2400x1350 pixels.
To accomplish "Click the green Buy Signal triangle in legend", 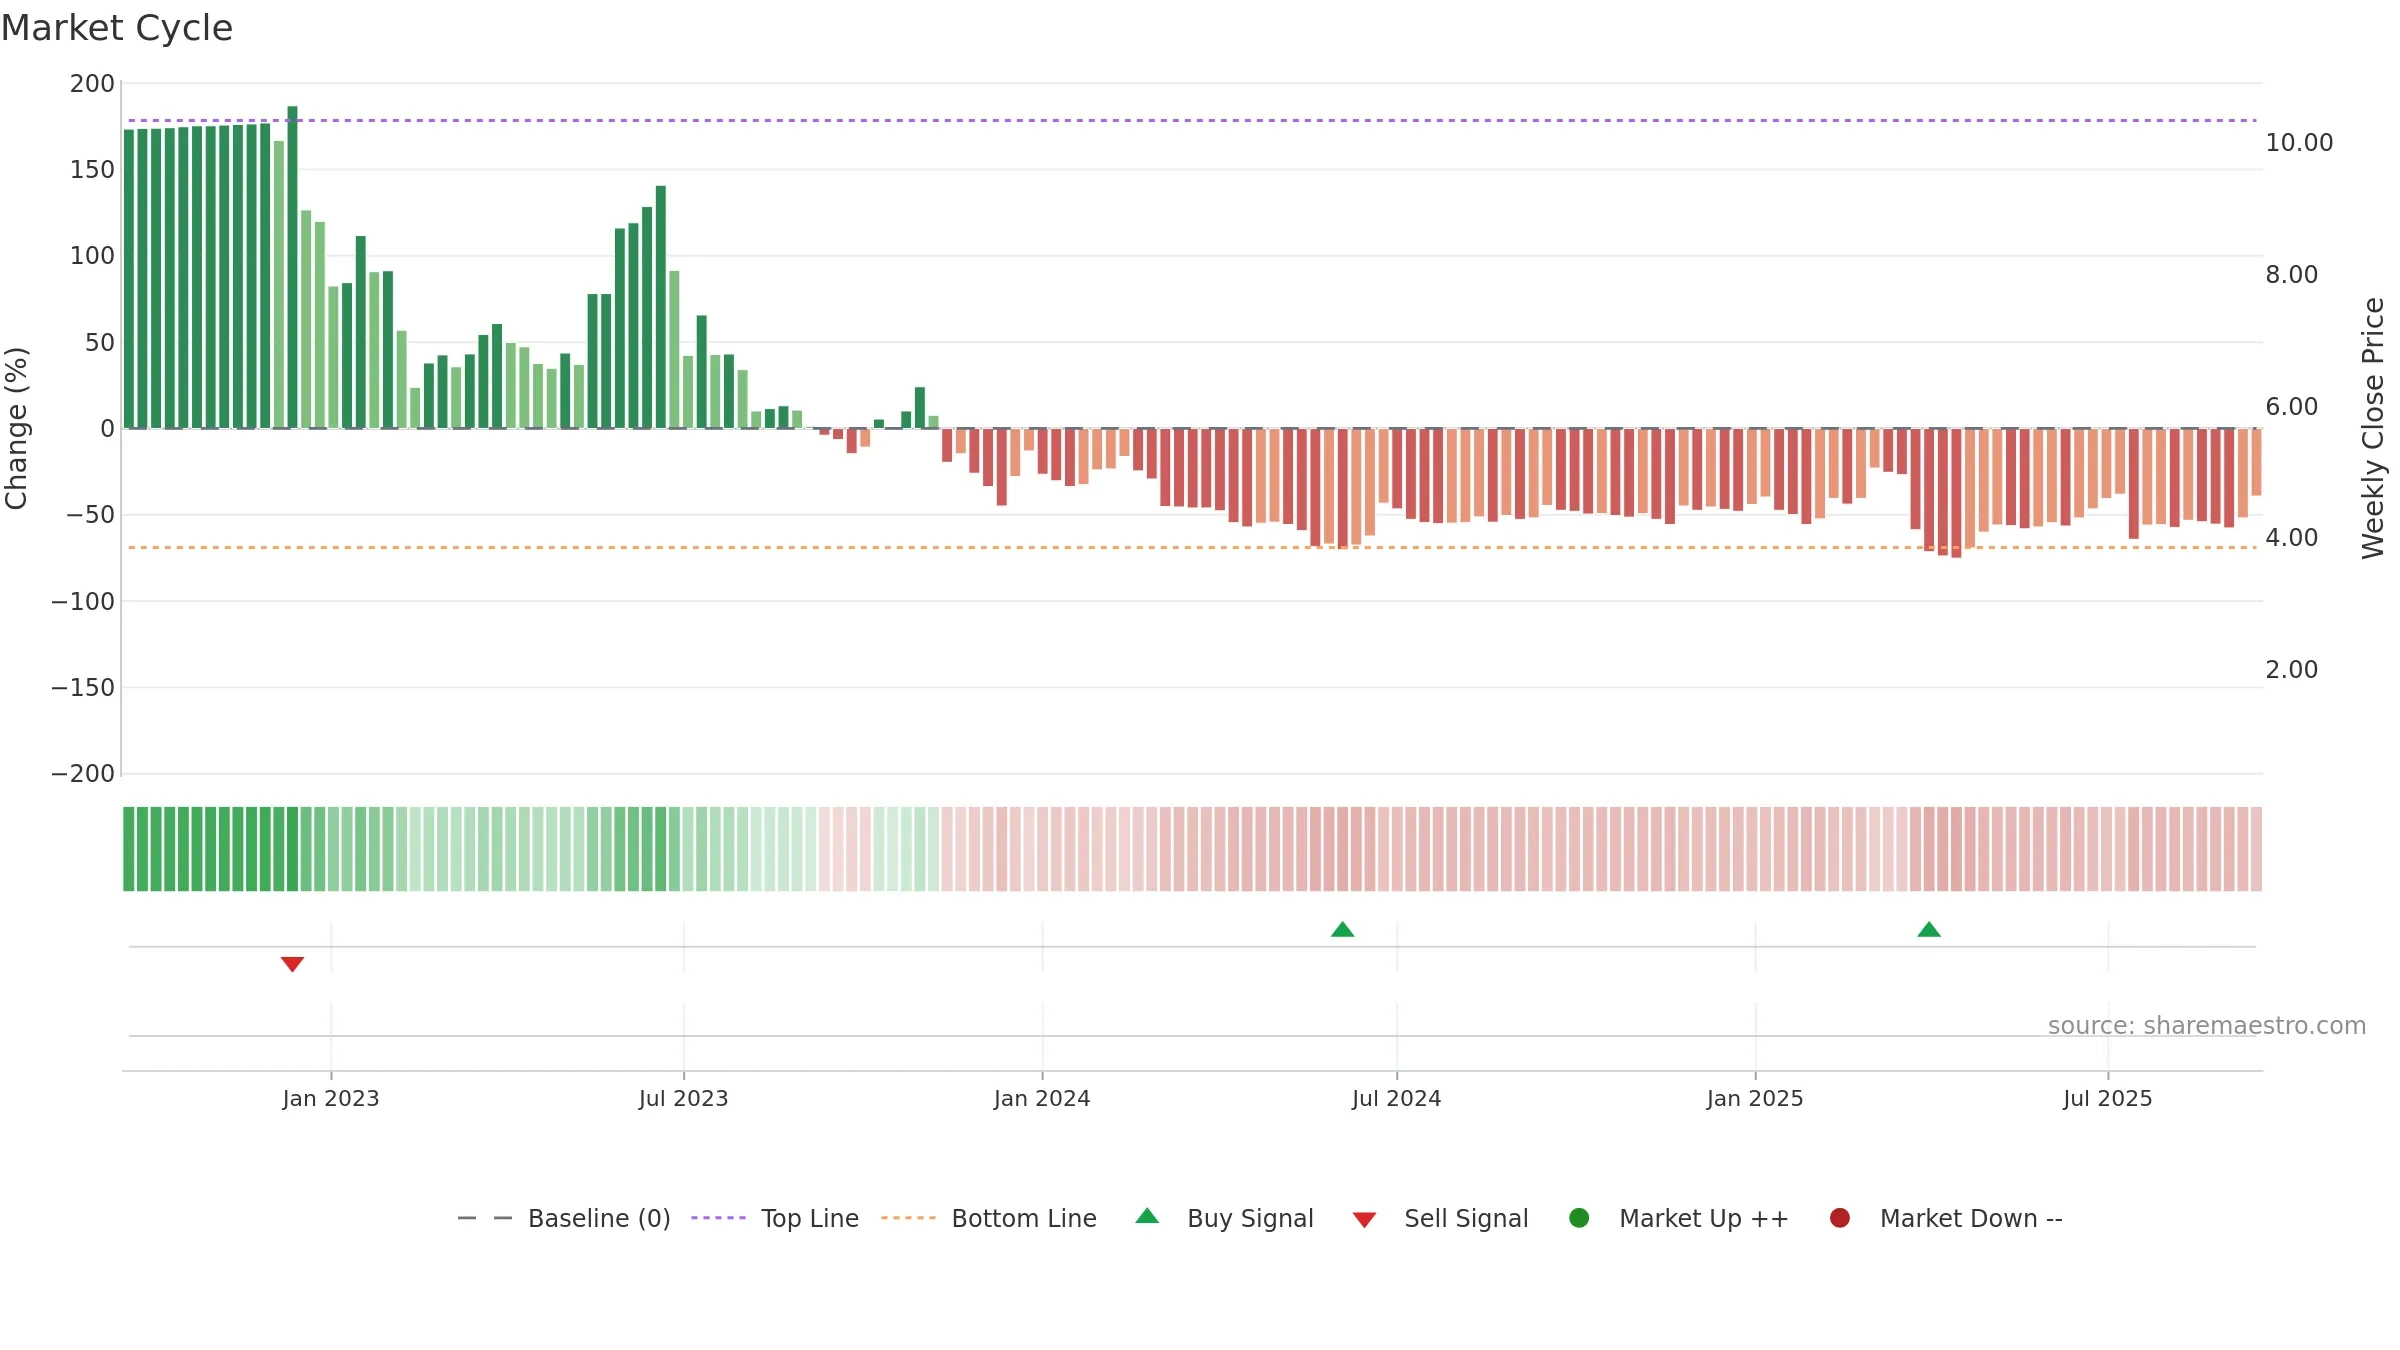I will tap(1148, 1216).
